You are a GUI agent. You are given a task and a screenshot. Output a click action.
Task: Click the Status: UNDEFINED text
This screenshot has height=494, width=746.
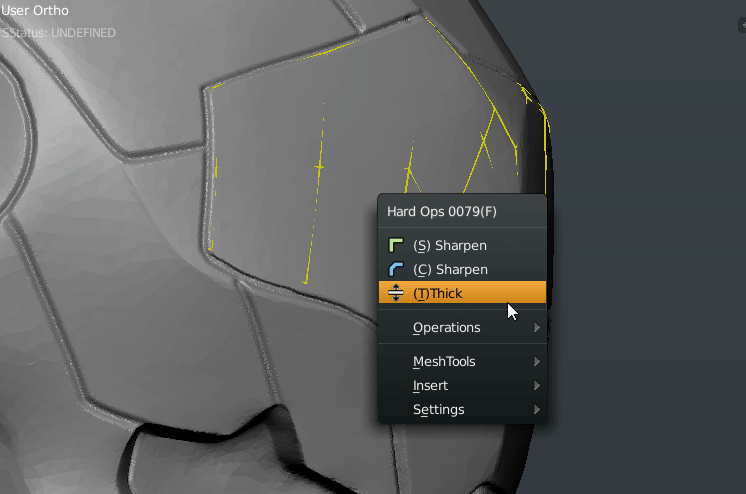[60, 33]
